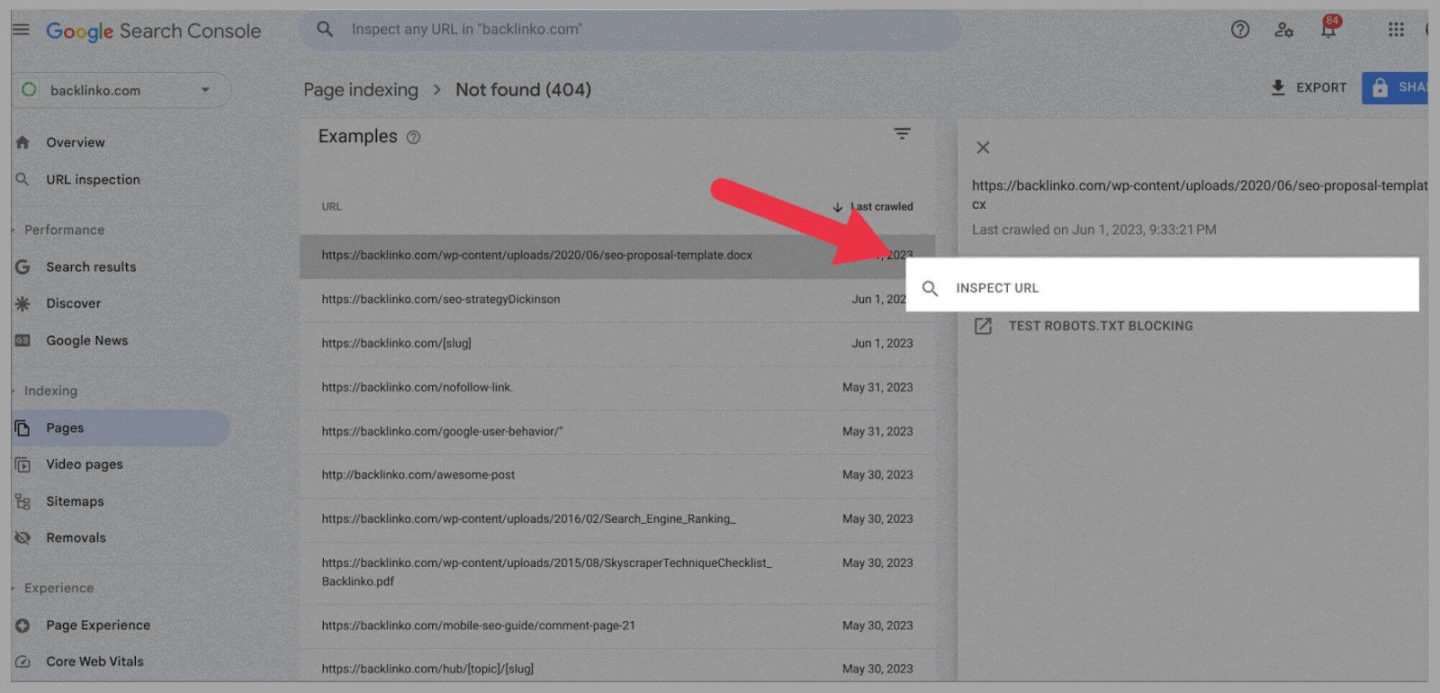Click the Export button

pyautogui.click(x=1309, y=87)
